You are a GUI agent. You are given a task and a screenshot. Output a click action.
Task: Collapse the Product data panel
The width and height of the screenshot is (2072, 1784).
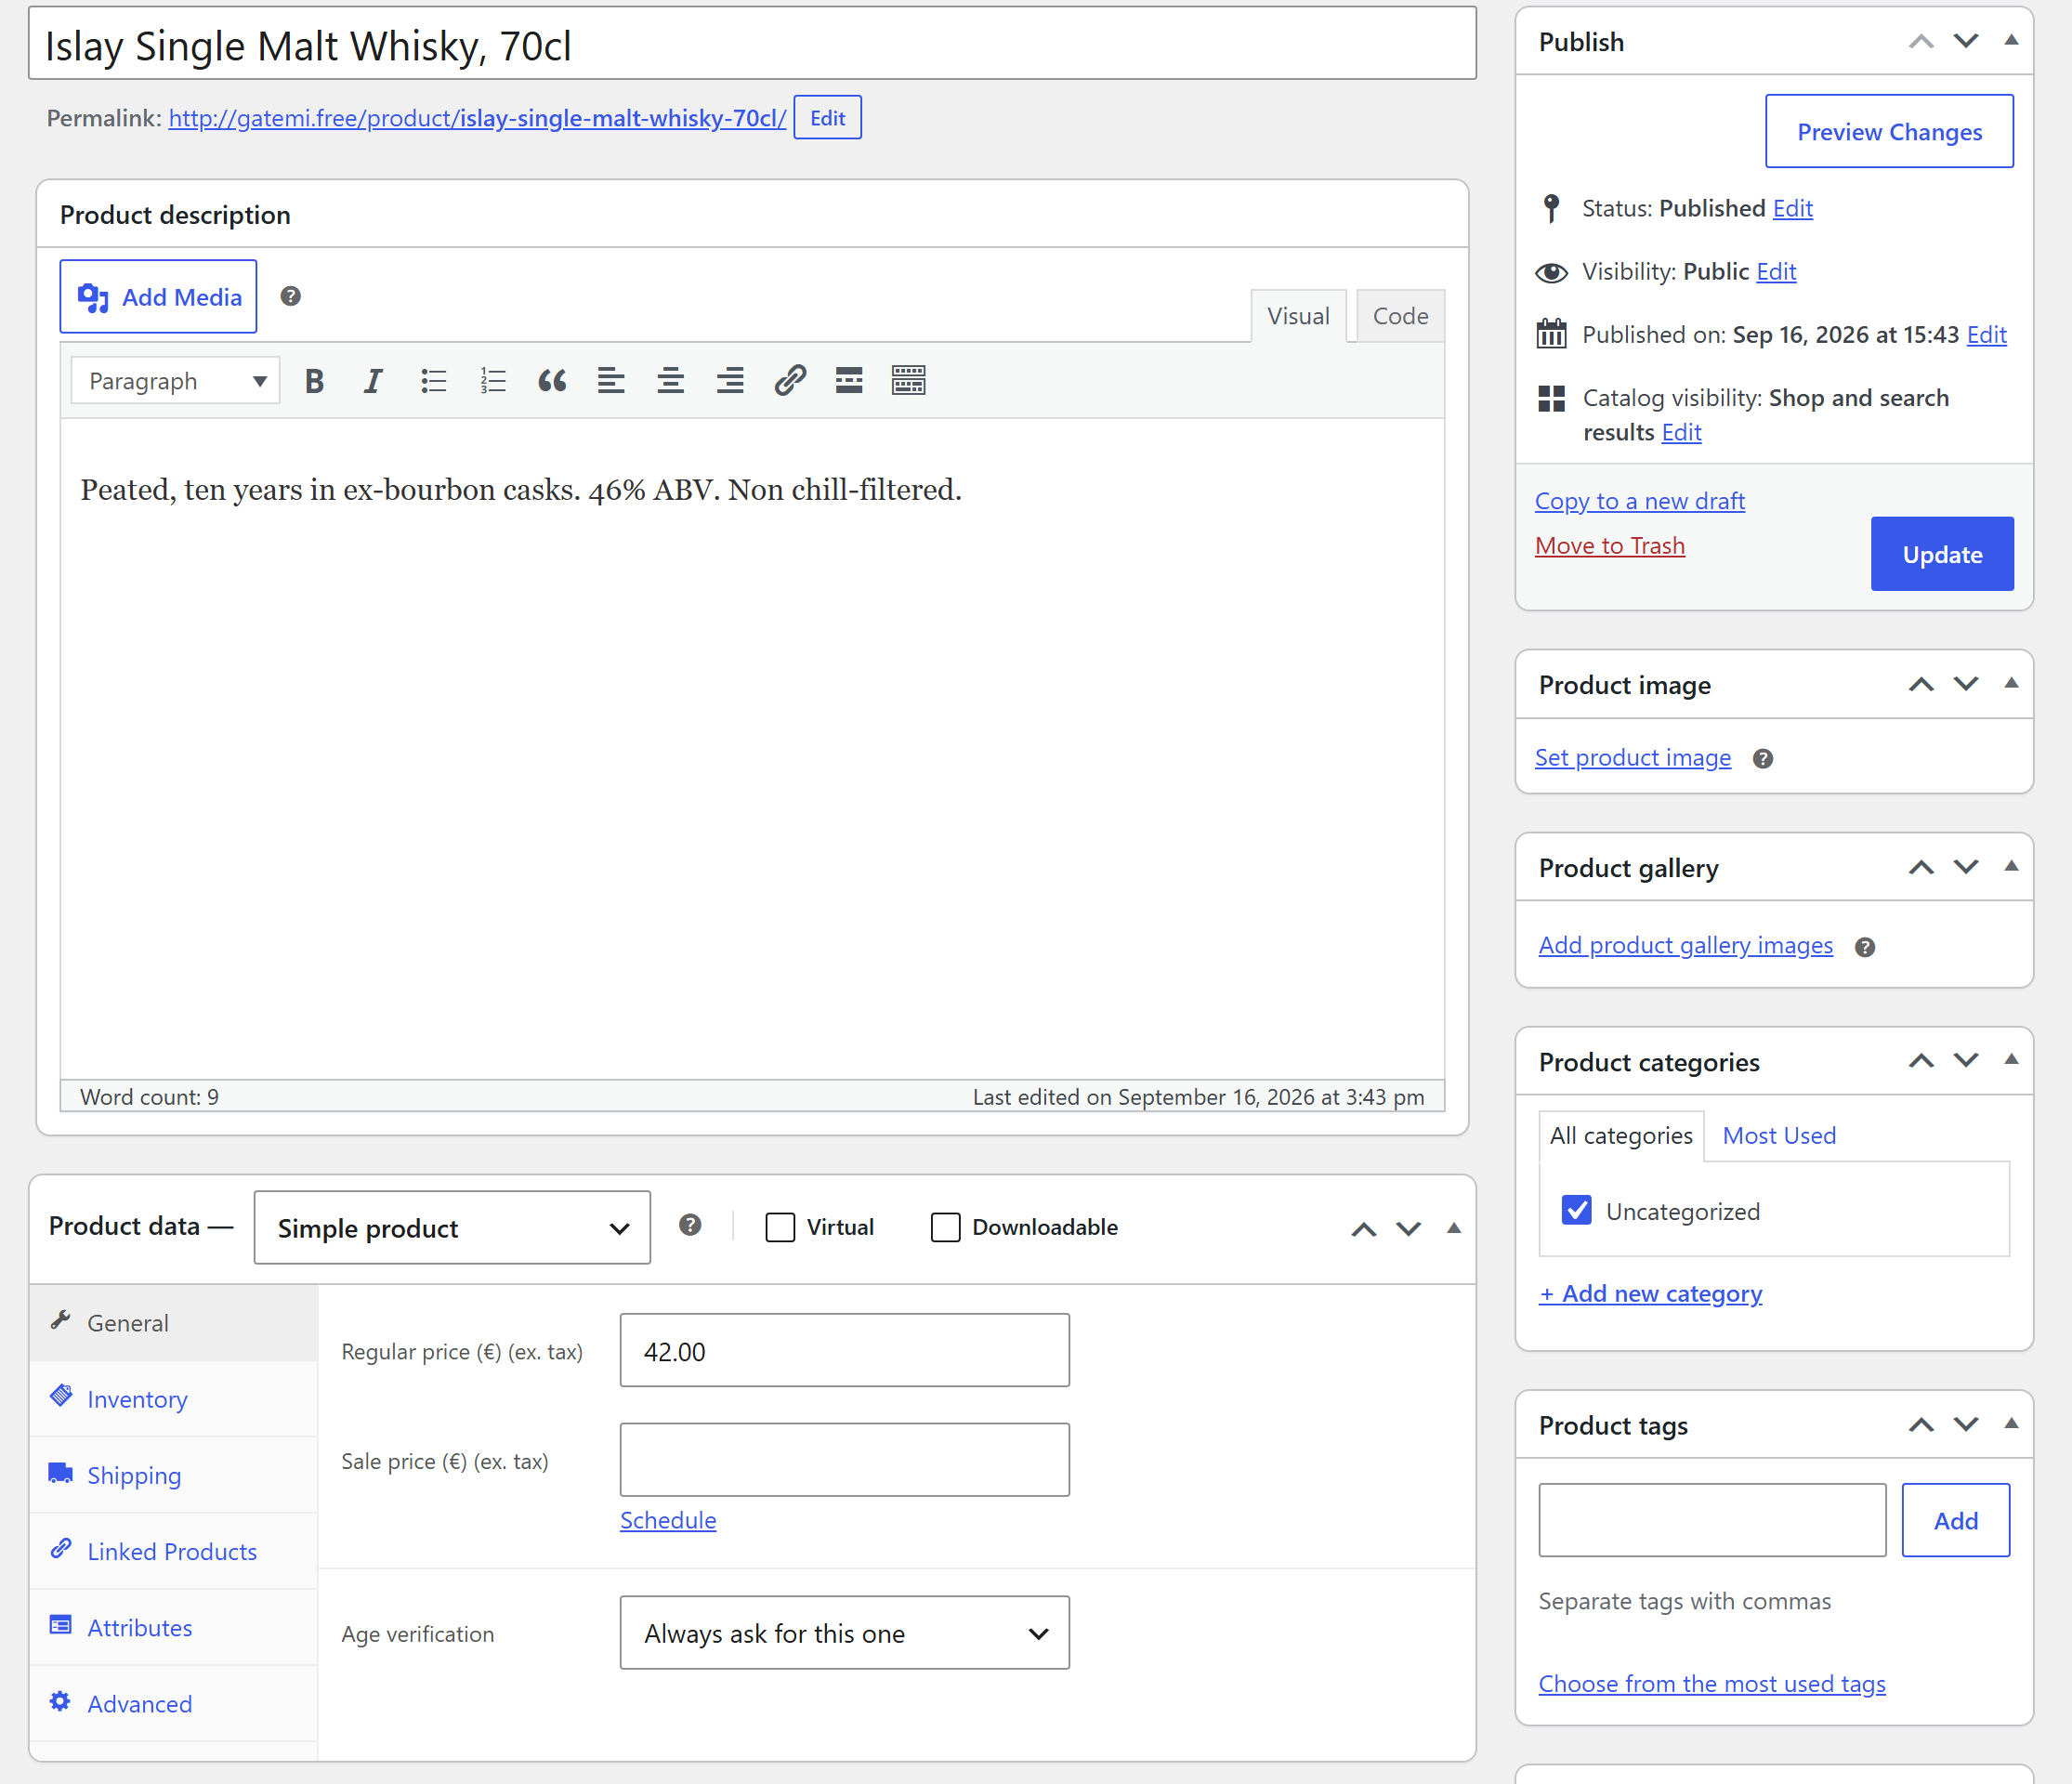[1454, 1229]
